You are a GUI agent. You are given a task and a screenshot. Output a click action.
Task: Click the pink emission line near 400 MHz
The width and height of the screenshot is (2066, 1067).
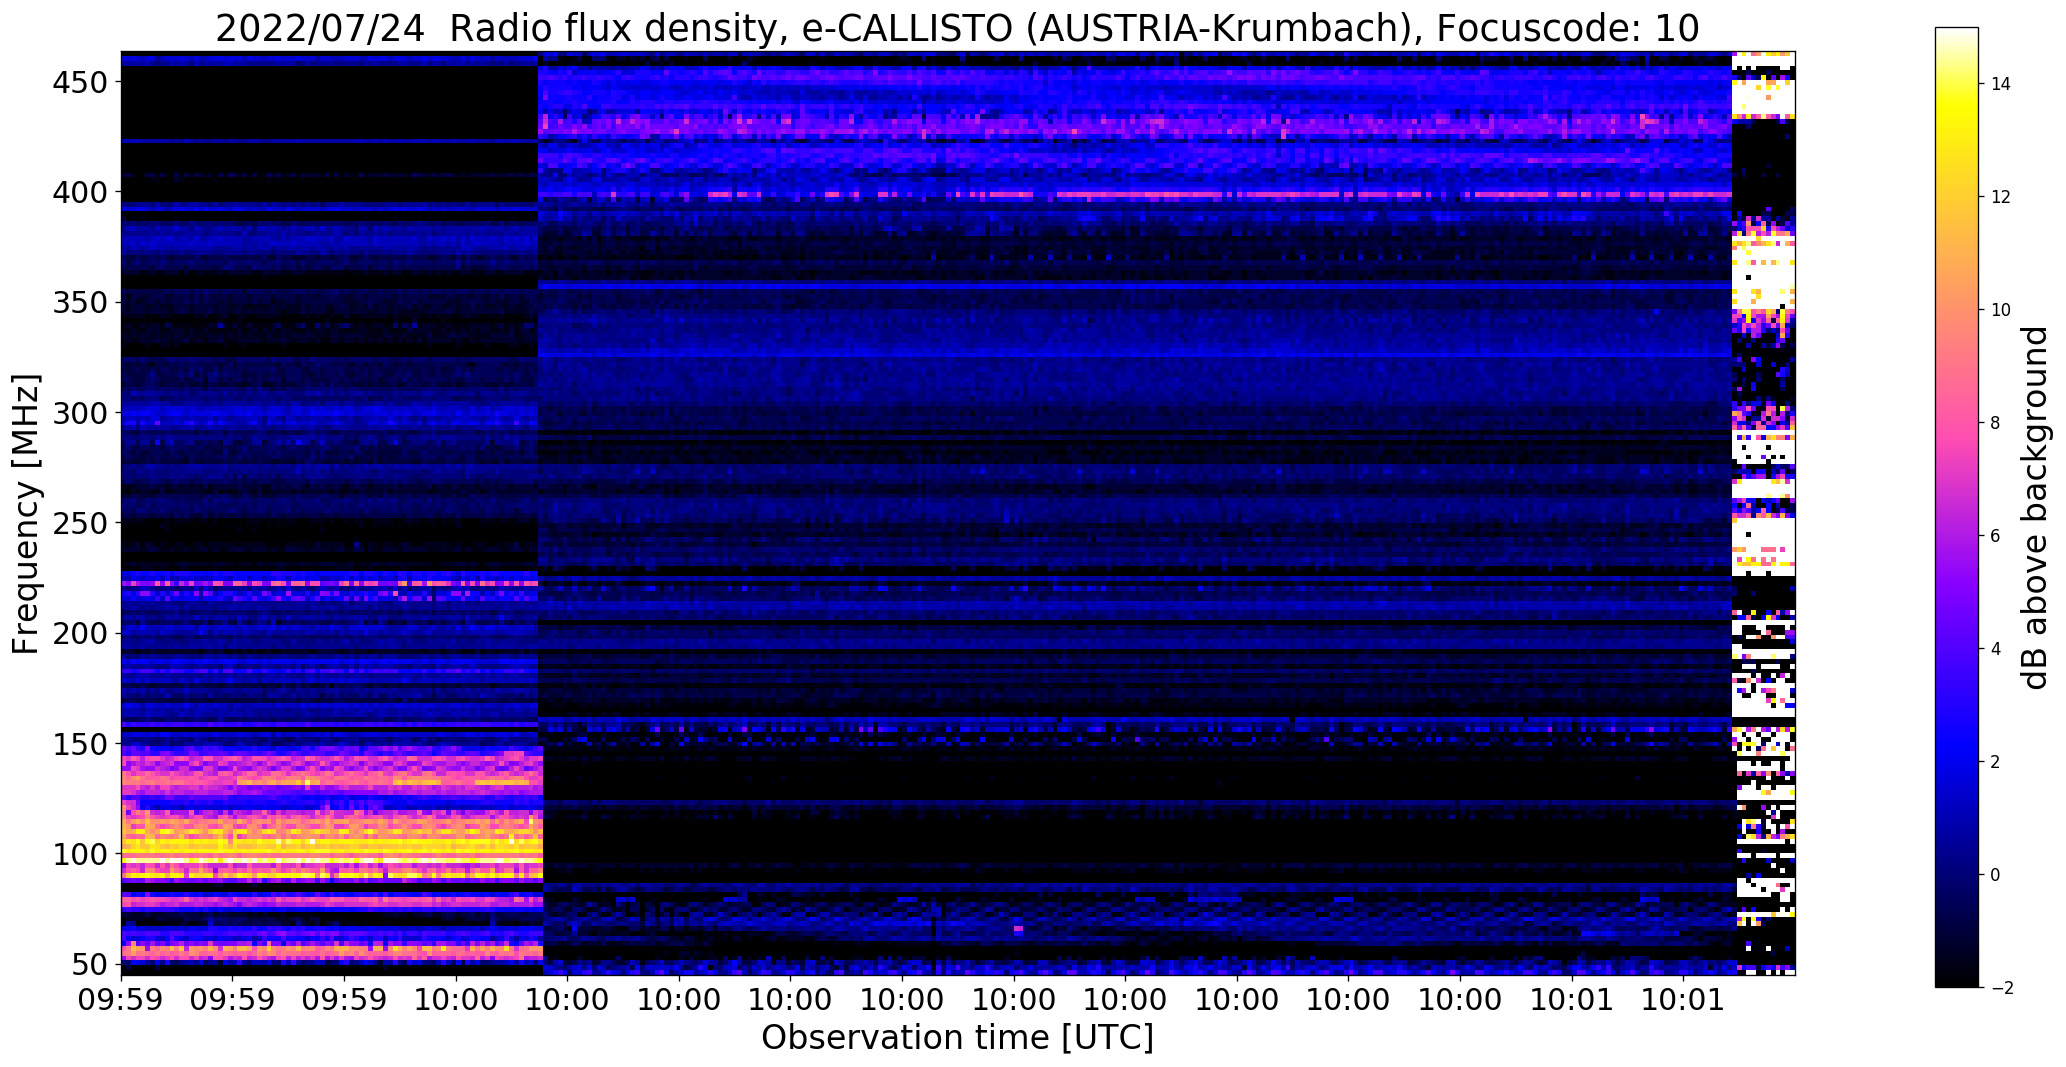coord(1135,195)
